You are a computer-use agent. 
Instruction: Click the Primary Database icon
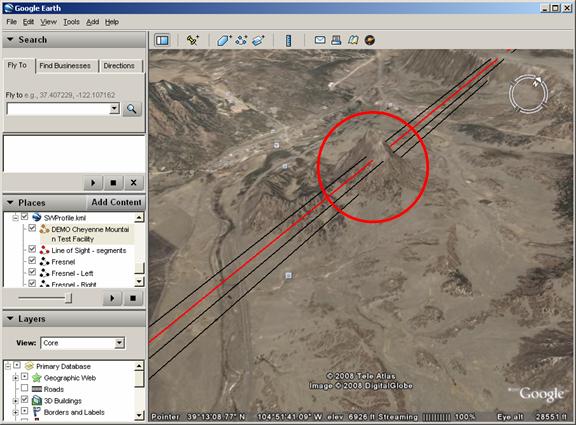pos(29,366)
